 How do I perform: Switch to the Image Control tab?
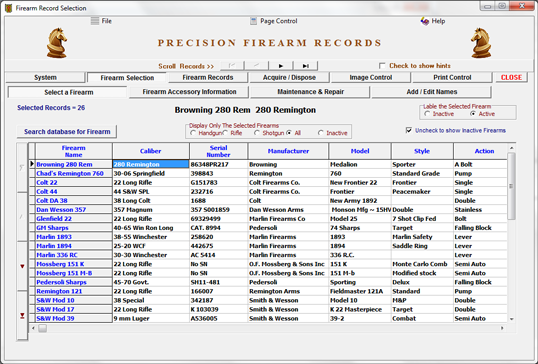click(371, 78)
